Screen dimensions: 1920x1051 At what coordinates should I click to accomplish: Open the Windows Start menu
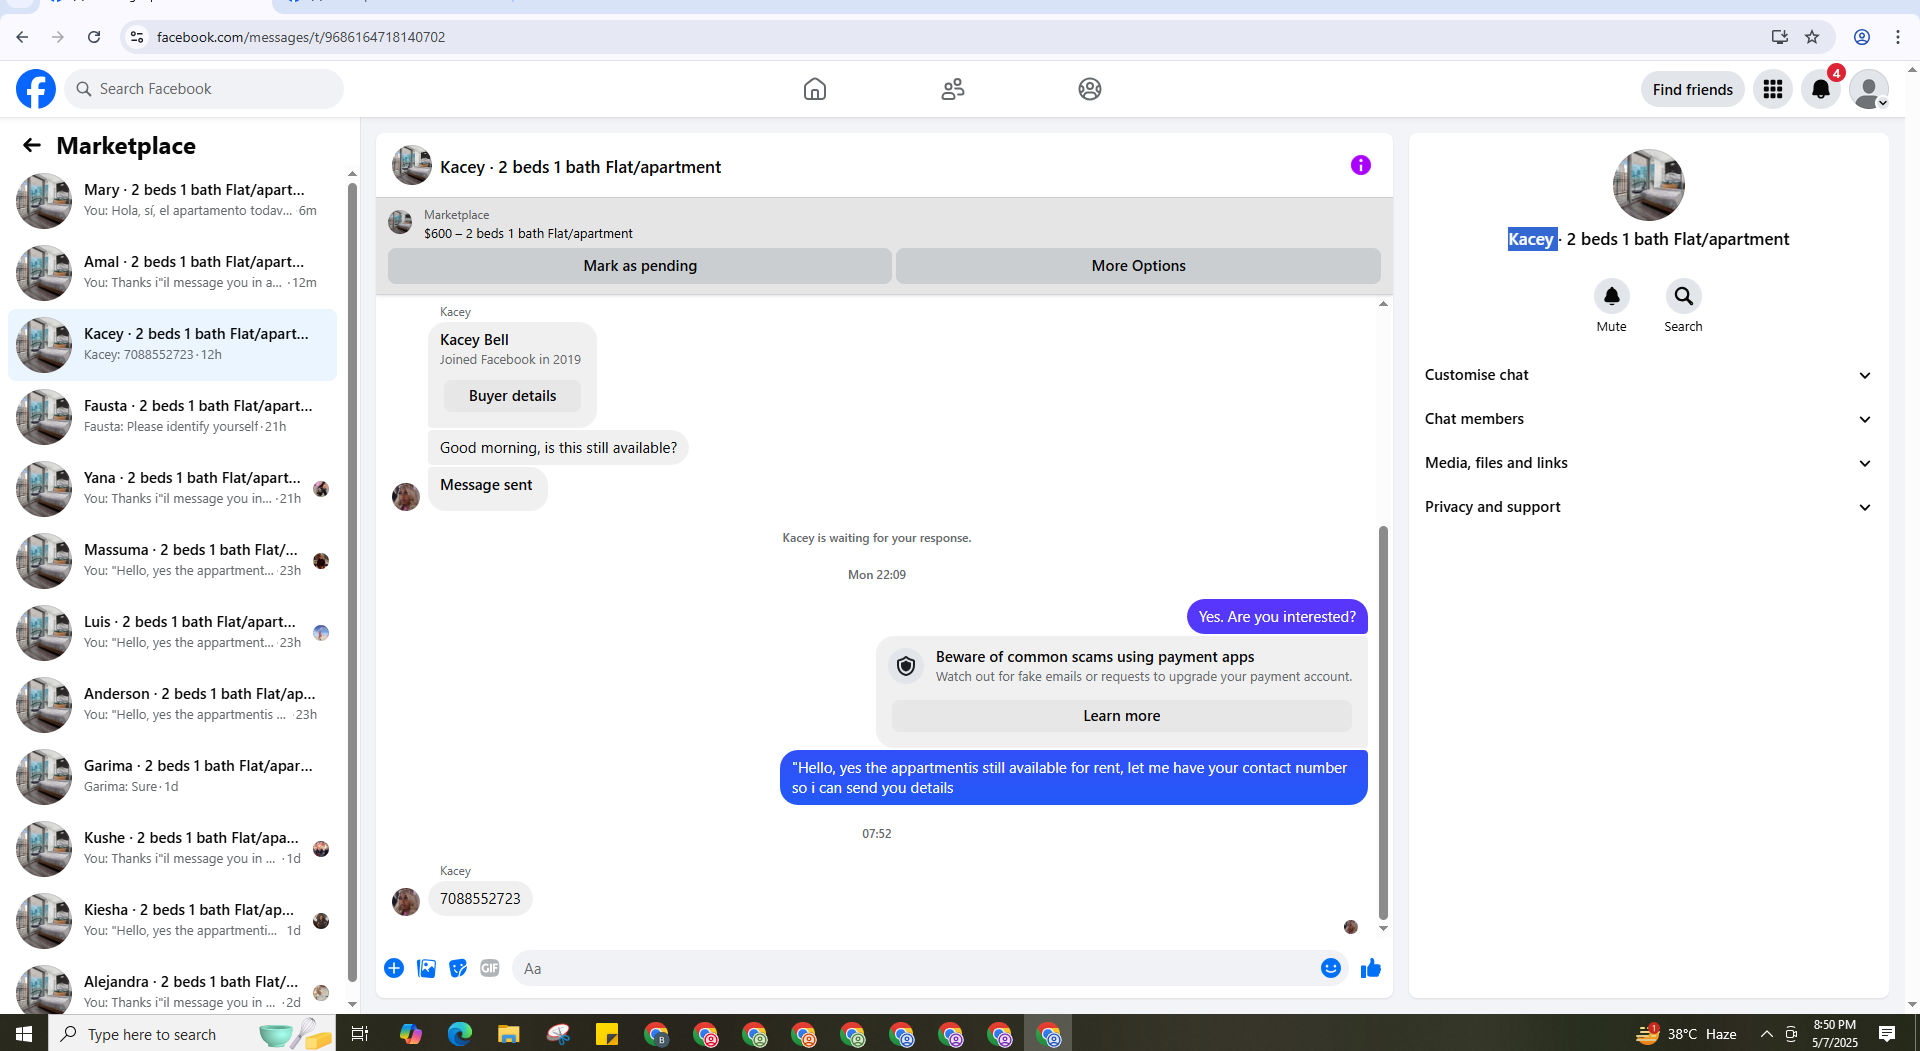[x=24, y=1034]
